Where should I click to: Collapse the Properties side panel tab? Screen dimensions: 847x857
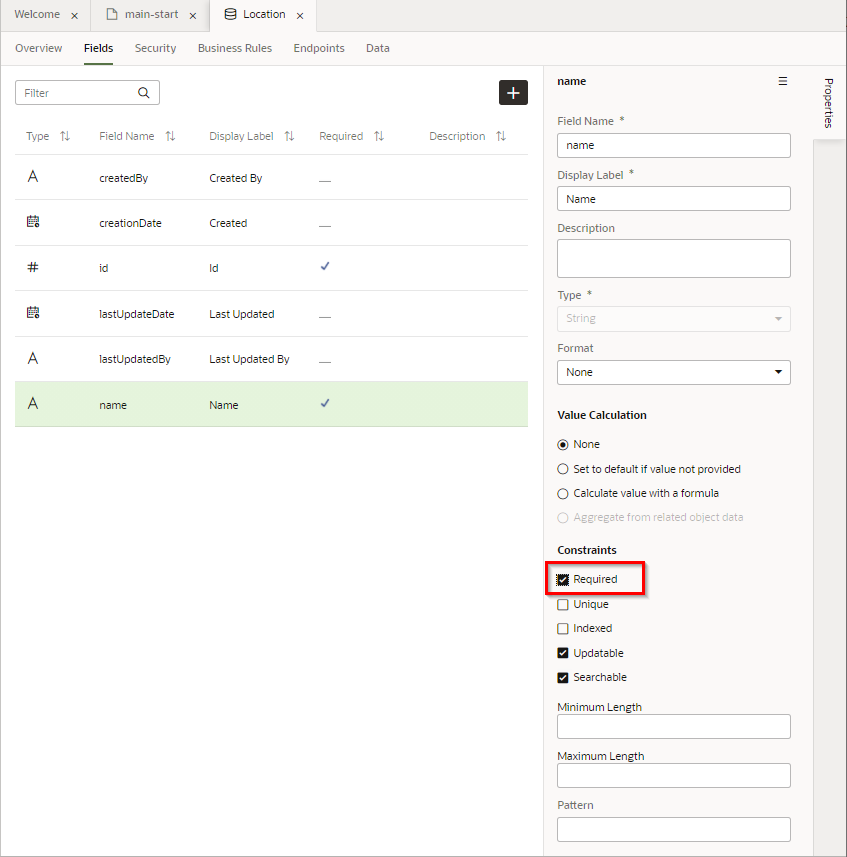pos(829,103)
